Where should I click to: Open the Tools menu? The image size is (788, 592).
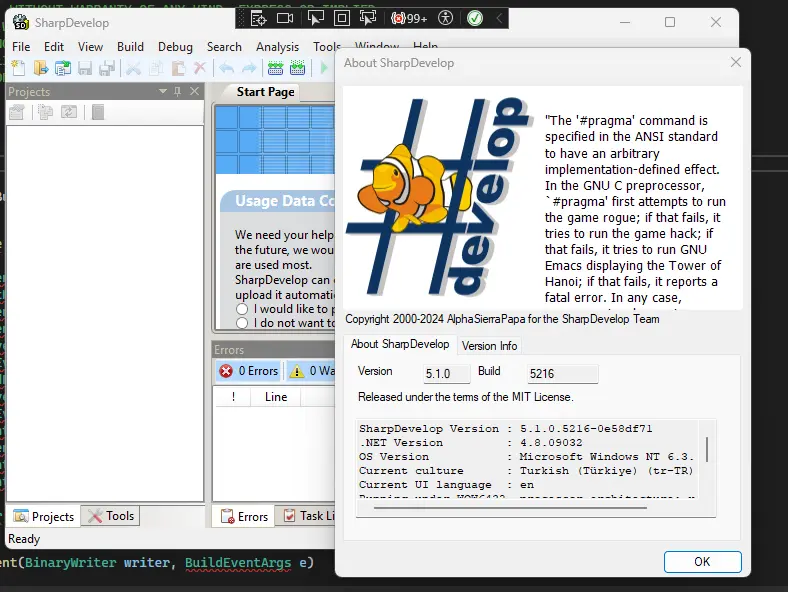pos(327,47)
